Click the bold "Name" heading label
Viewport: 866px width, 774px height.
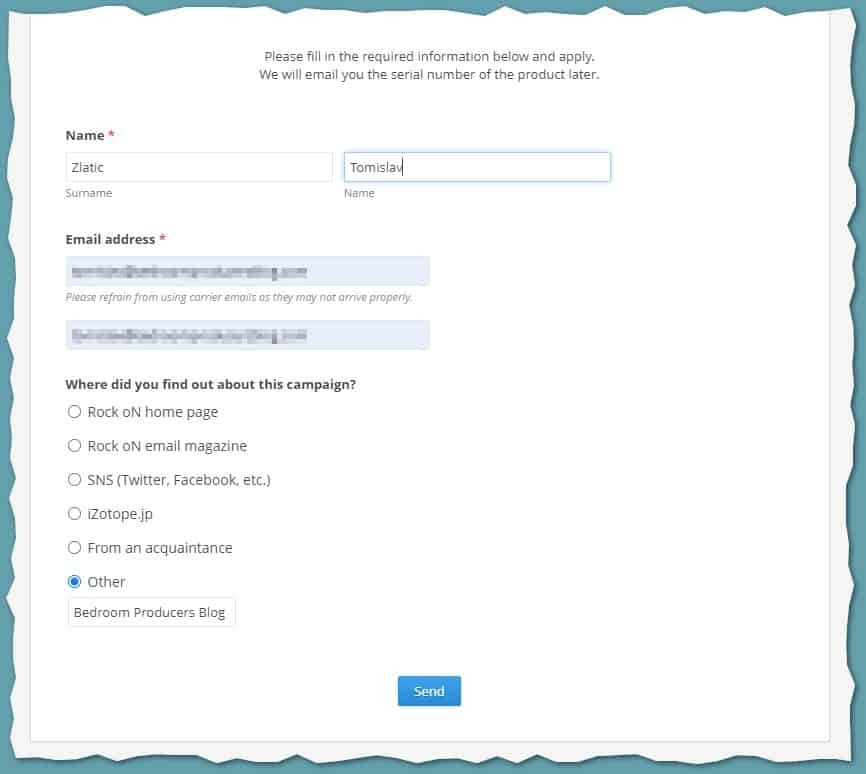tap(85, 135)
